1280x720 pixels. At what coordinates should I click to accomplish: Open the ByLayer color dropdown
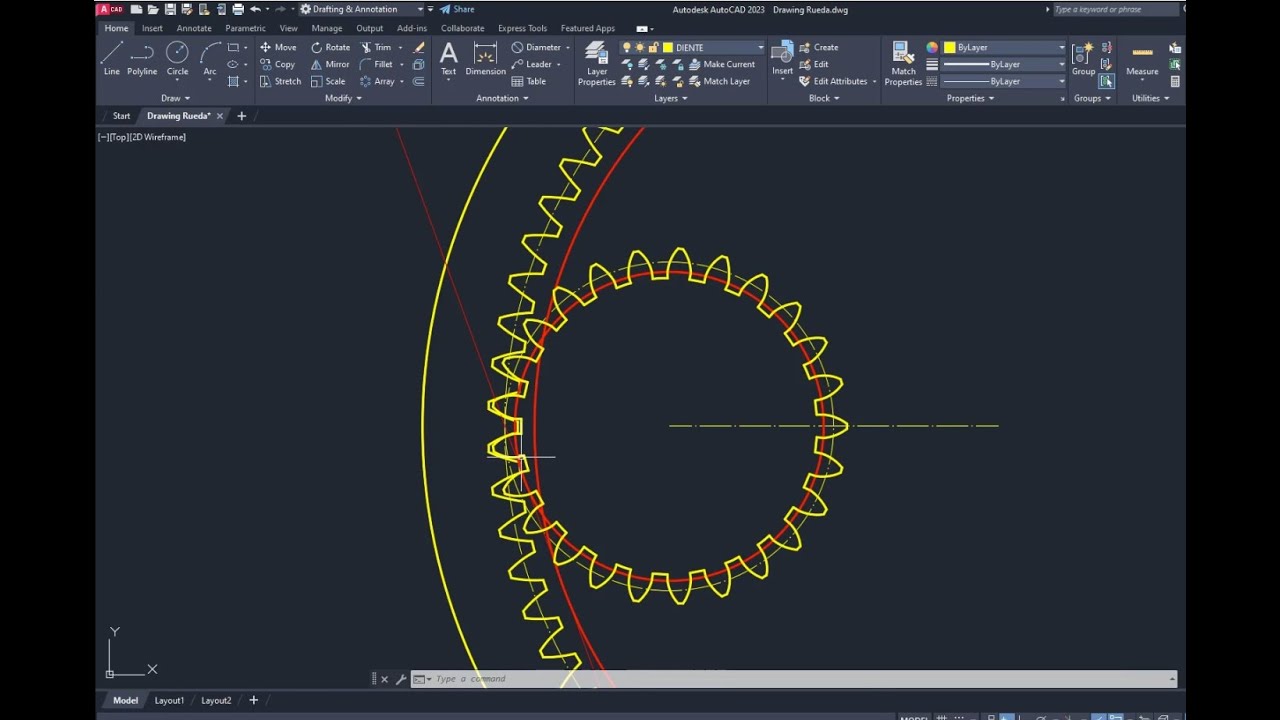coord(1061,47)
